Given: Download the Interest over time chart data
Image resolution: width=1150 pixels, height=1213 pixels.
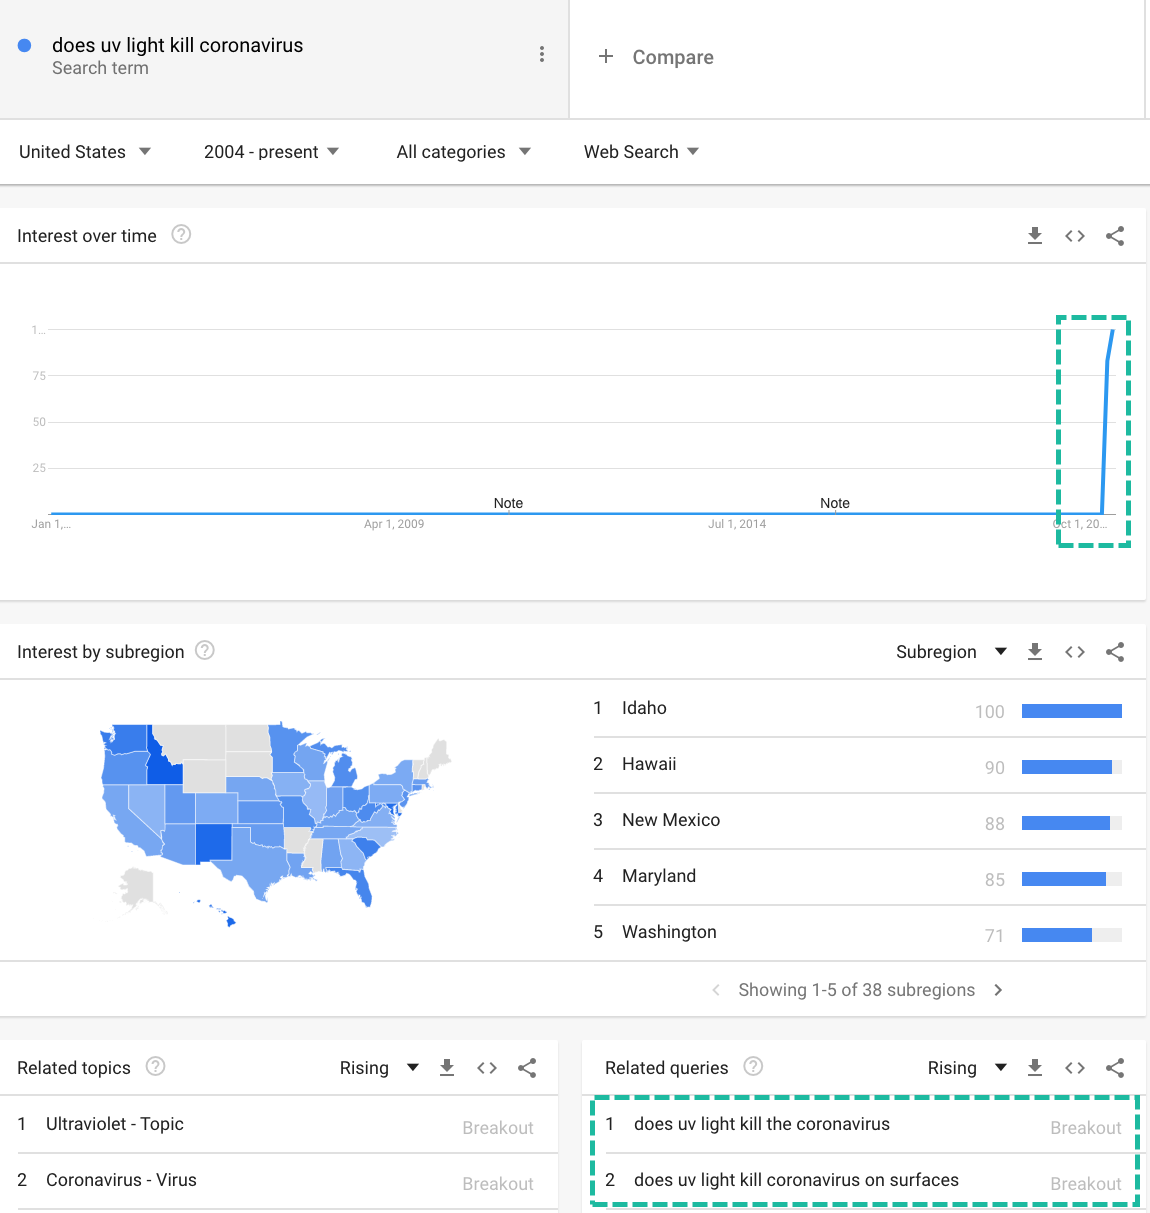Looking at the screenshot, I should pyautogui.click(x=1035, y=236).
